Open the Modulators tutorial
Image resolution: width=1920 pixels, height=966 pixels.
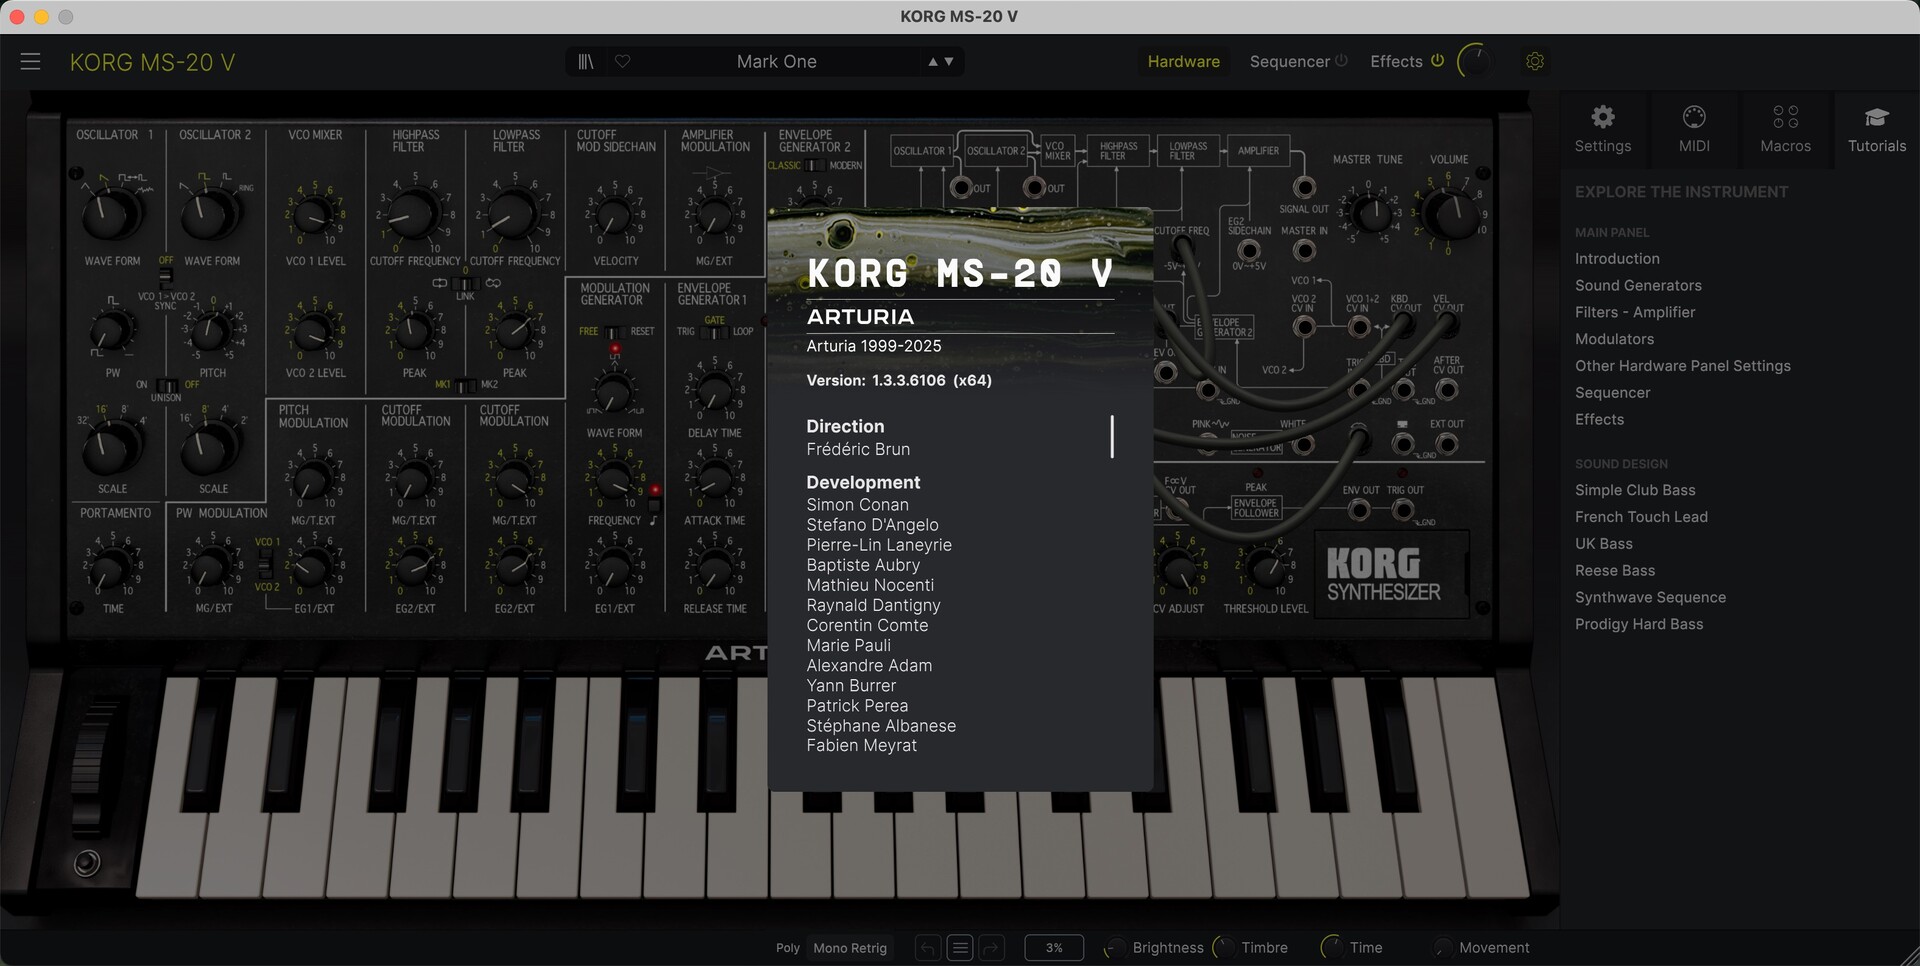1614,340
